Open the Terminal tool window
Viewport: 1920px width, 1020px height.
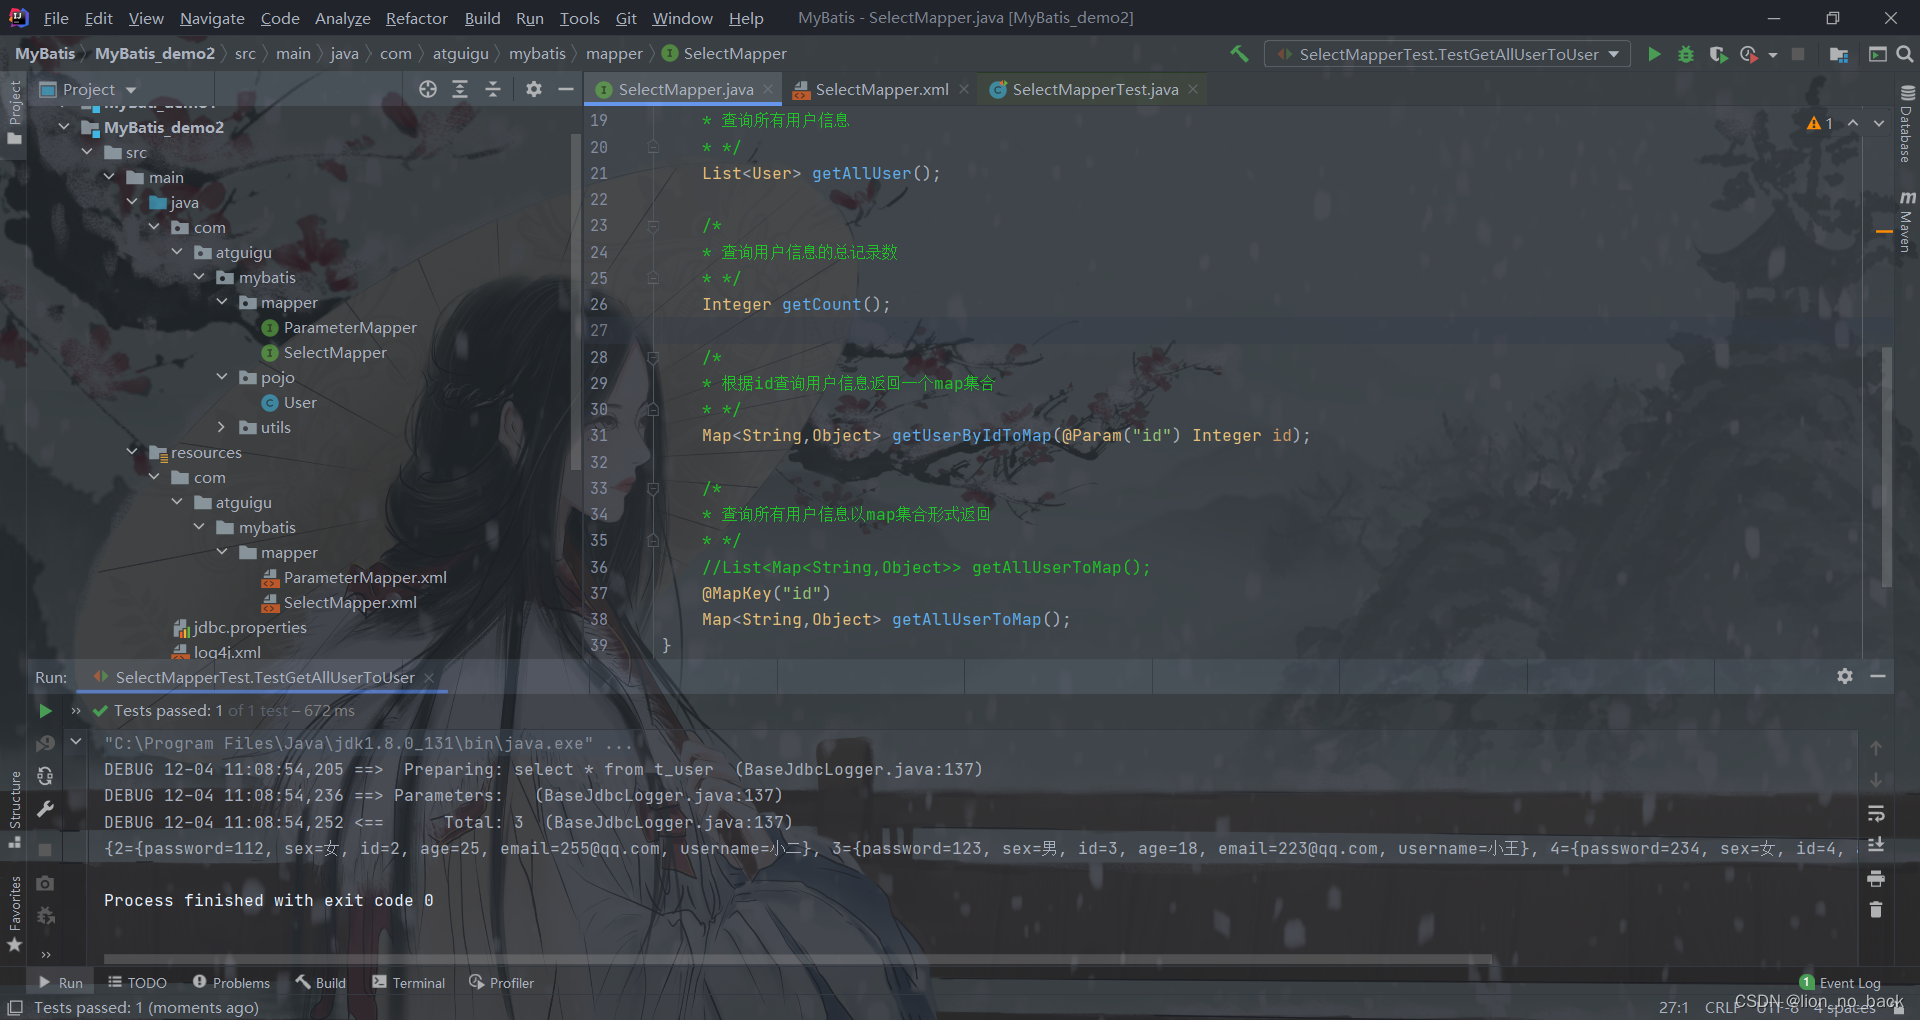coord(408,983)
